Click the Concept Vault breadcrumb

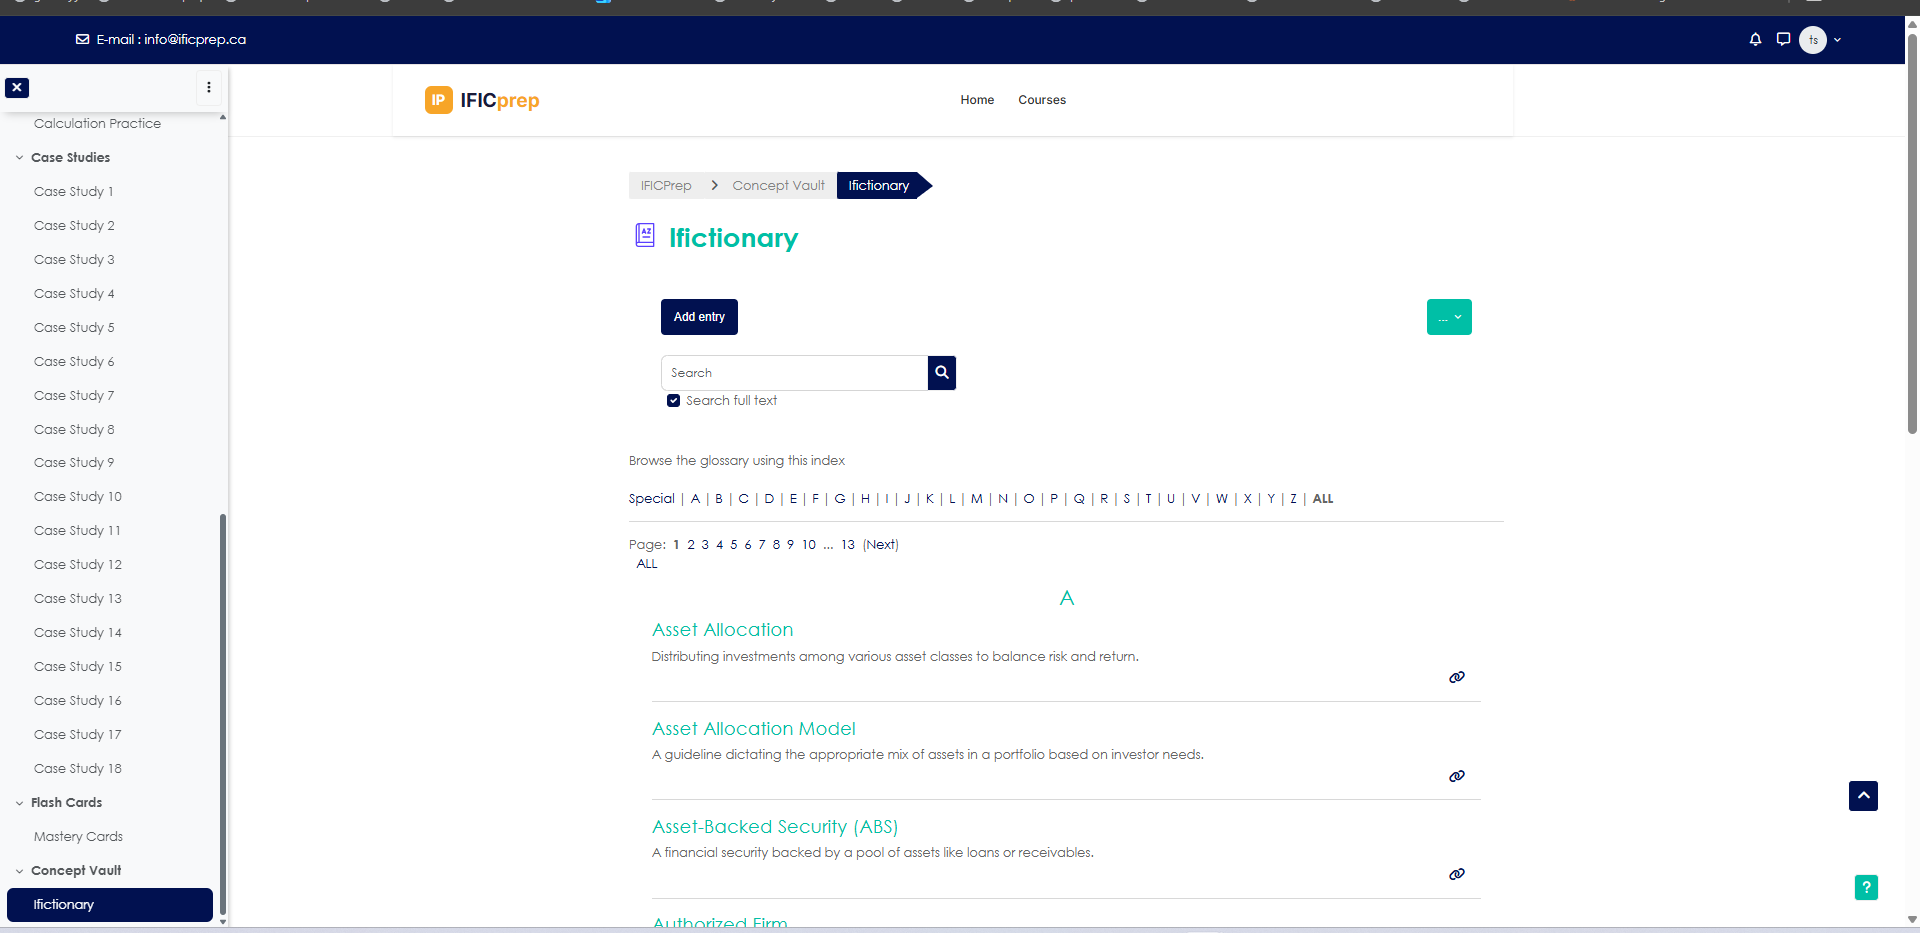(x=778, y=185)
